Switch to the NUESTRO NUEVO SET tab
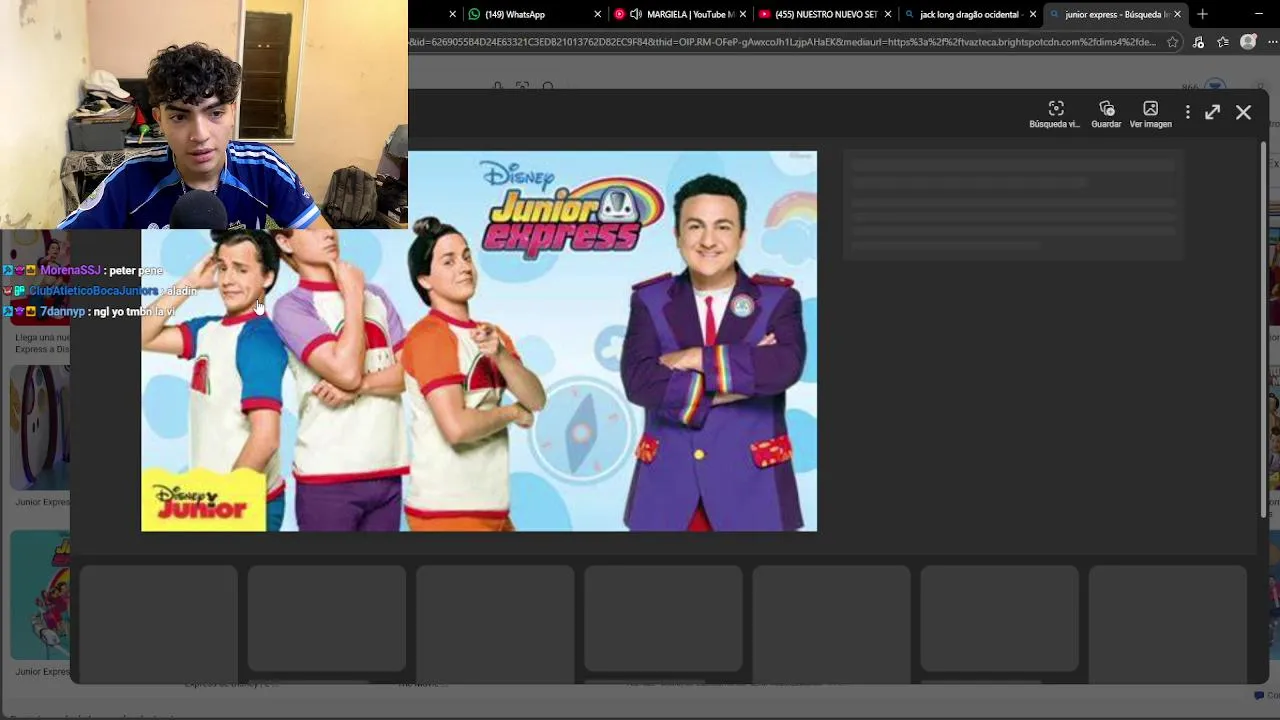The height and width of the screenshot is (720, 1280). point(825,14)
